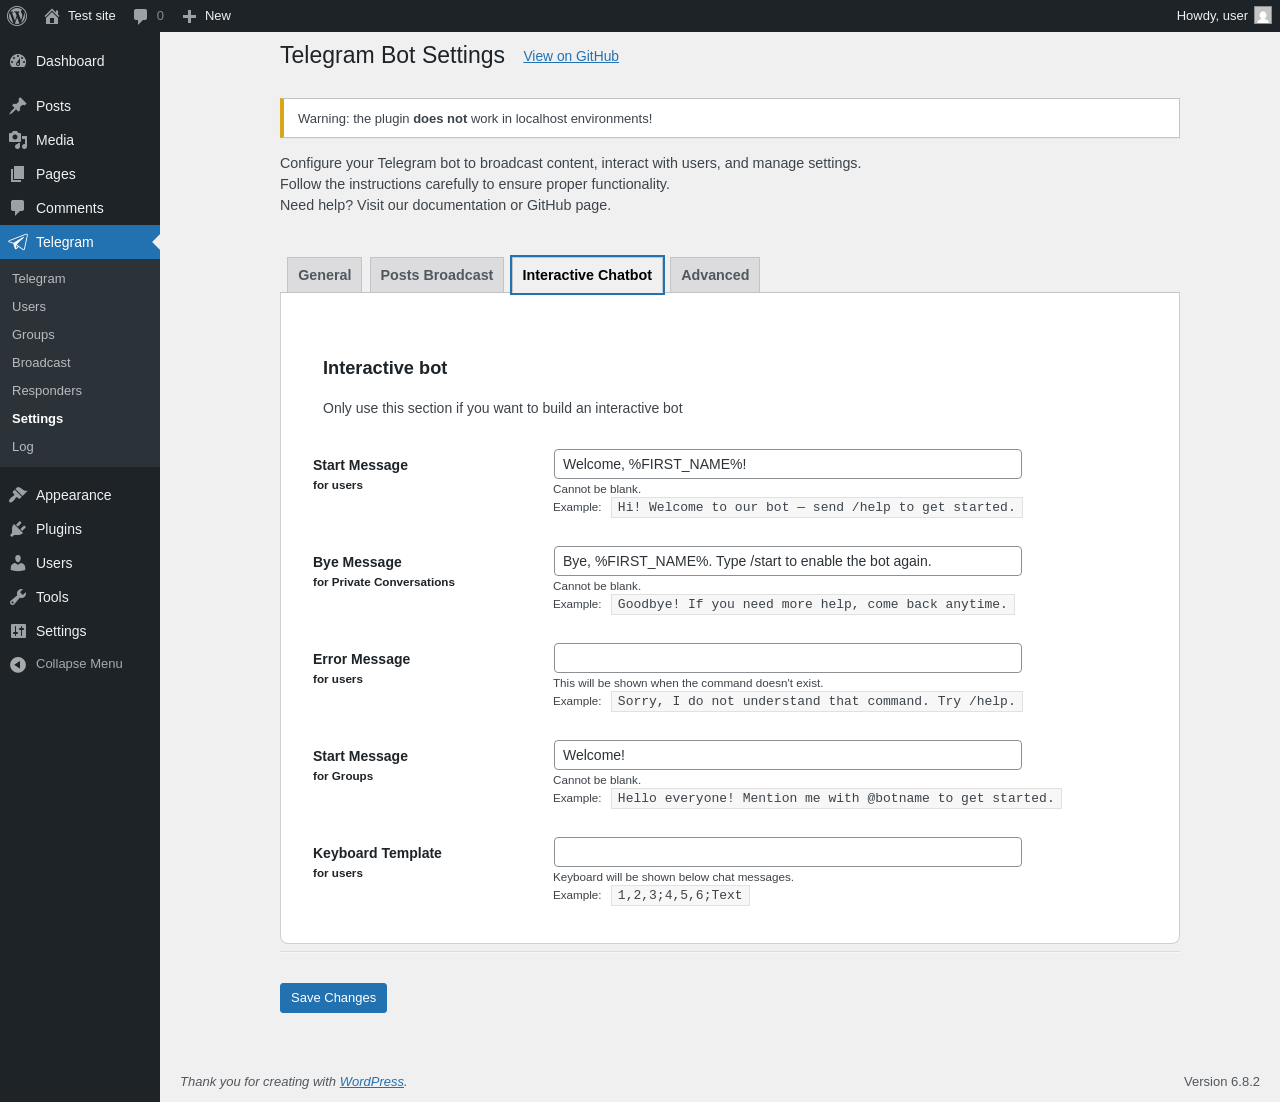
Task: Open the Advanced tab
Action: (x=715, y=275)
